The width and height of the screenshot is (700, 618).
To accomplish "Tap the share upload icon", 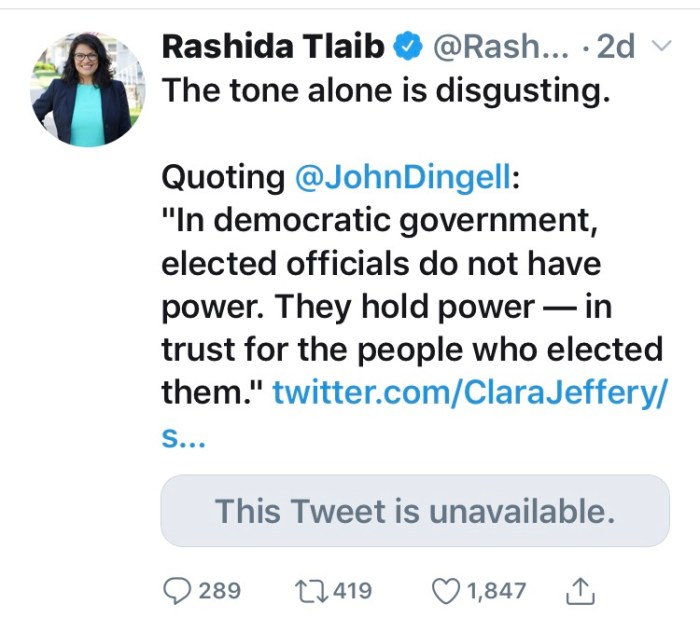I will tap(581, 591).
